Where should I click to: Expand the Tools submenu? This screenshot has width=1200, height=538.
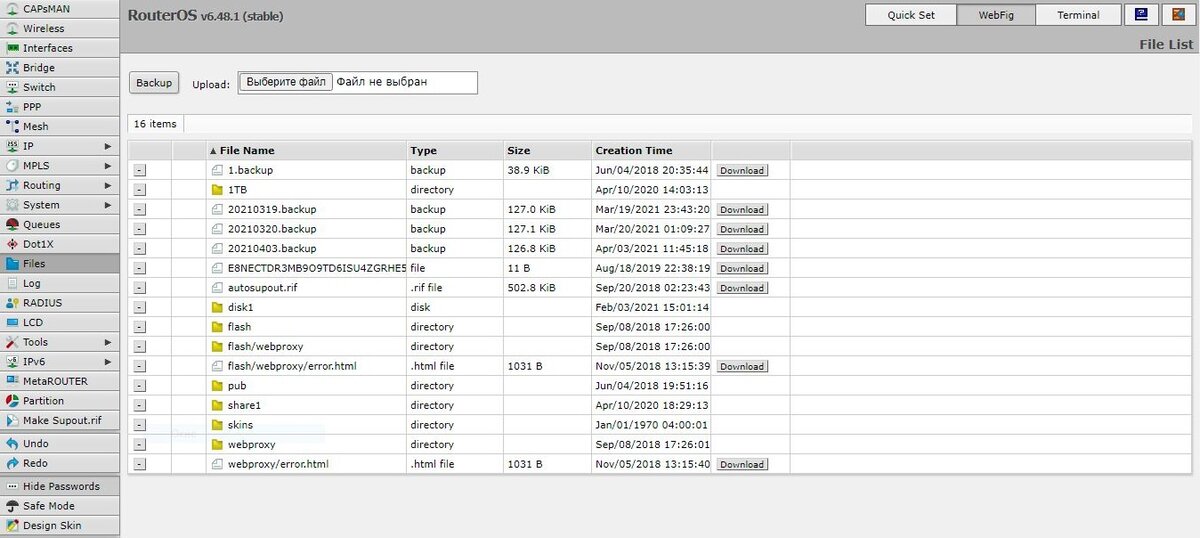(x=60, y=342)
